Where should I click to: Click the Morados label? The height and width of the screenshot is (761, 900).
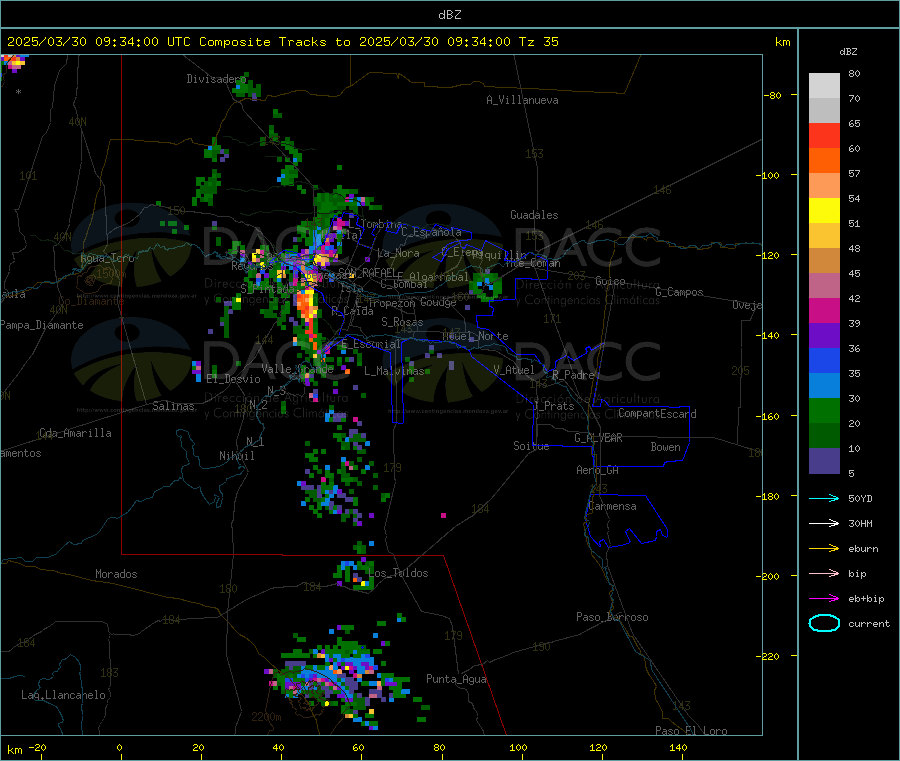point(116,574)
